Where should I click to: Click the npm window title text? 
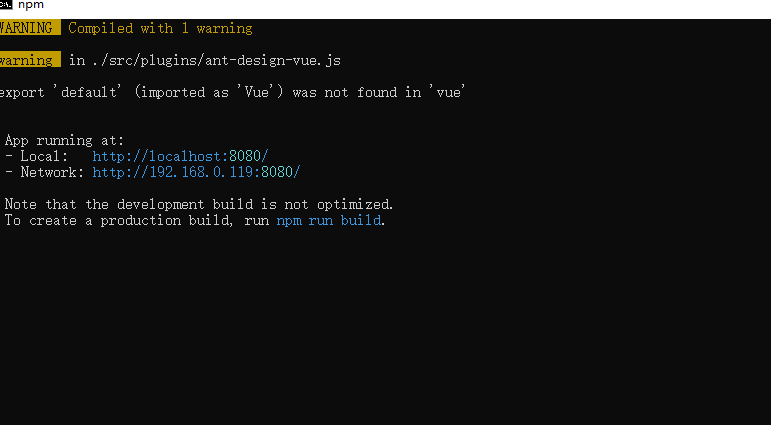click(x=31, y=5)
